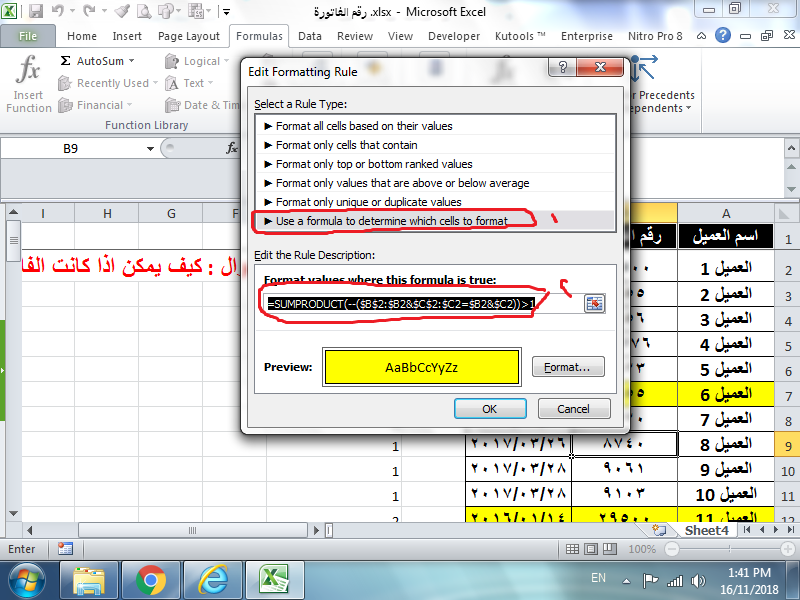Click the Undo icon in Quick Access Toolbar
Screen dimensions: 800x600
tap(58, 11)
